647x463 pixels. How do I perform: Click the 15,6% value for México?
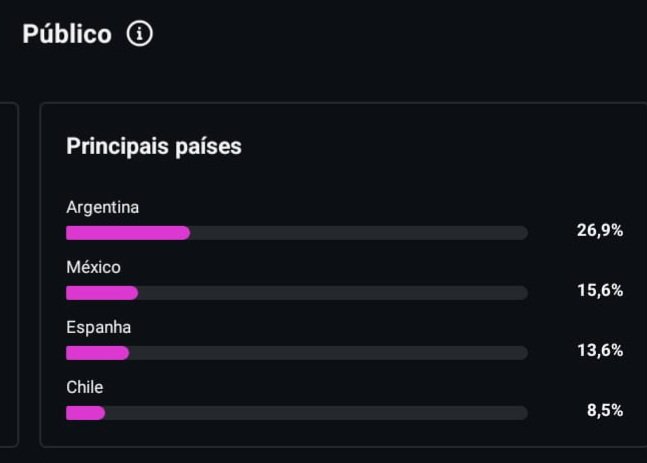click(599, 291)
